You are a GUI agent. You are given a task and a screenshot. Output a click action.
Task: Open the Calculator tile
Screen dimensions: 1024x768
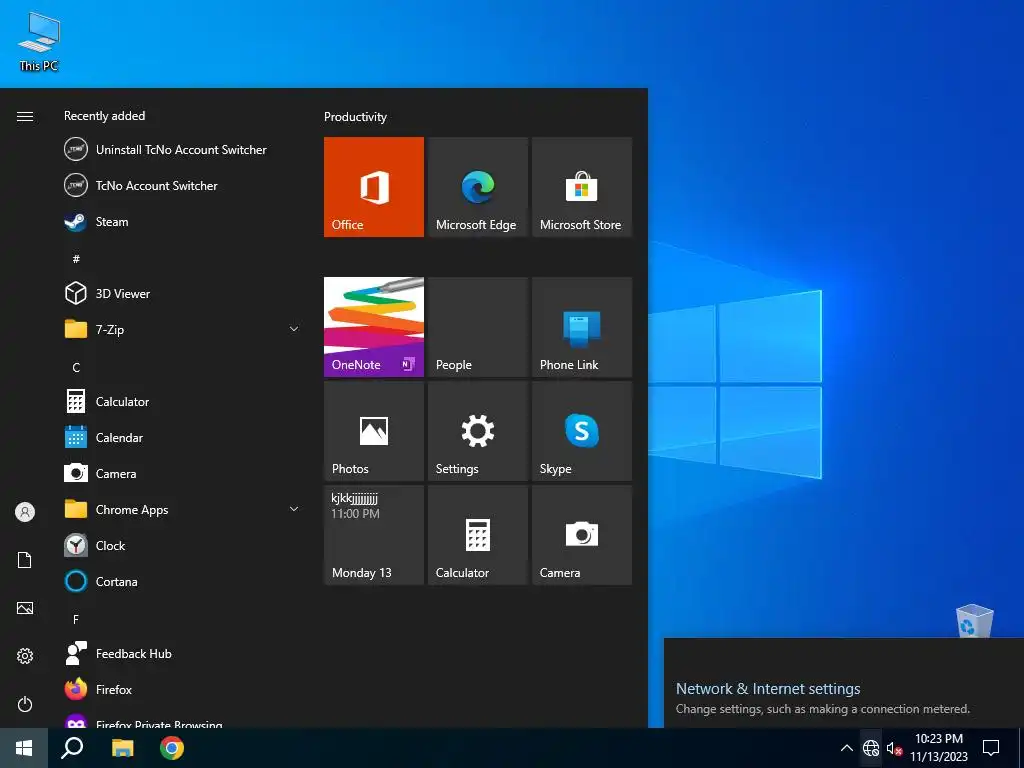(477, 535)
